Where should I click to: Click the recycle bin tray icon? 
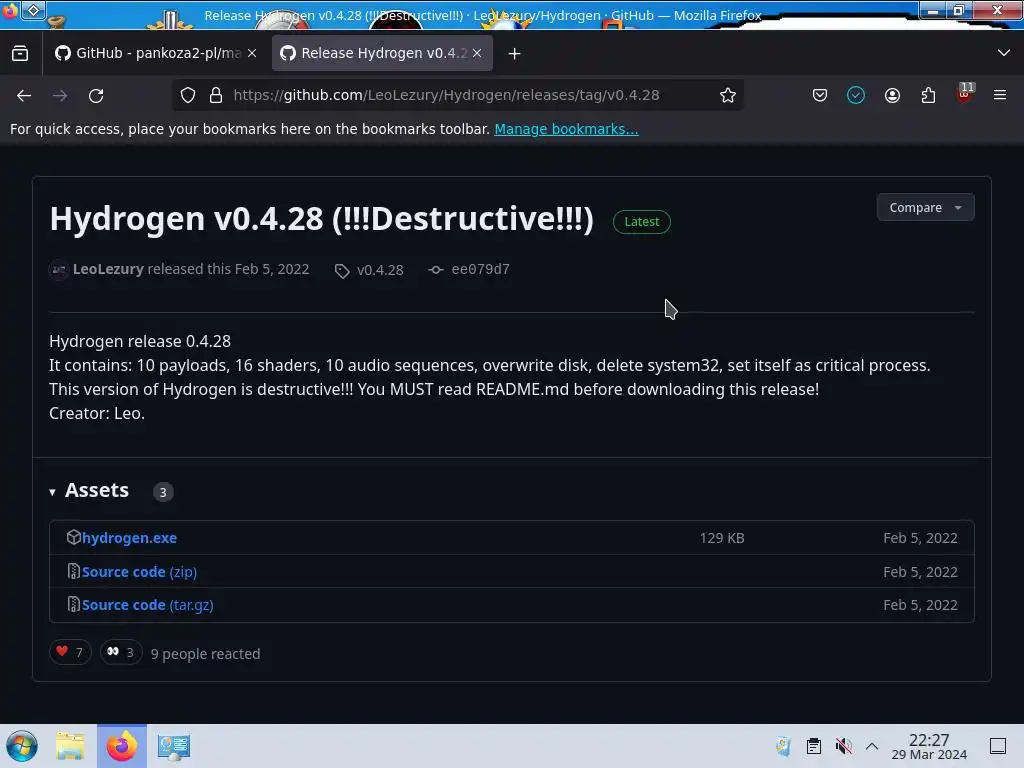tap(783, 746)
